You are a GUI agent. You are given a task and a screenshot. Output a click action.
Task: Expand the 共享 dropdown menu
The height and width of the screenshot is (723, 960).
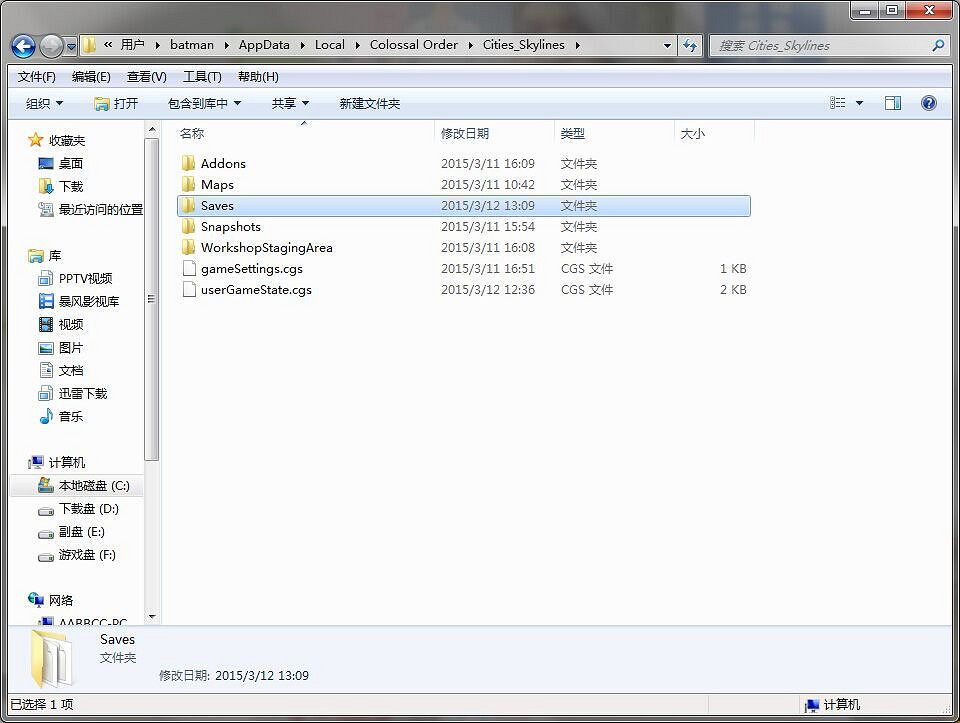point(290,104)
